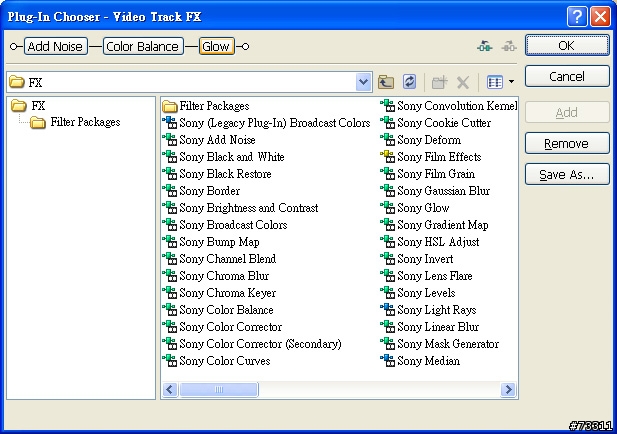Click the Sony Color Corrector icon

170,326
